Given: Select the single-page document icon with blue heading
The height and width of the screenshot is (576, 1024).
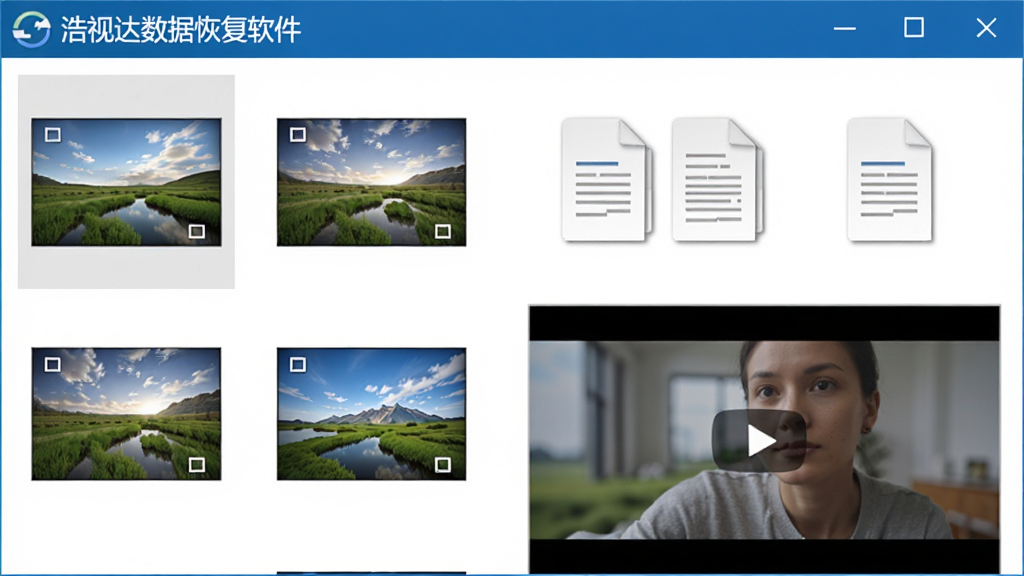Looking at the screenshot, I should 889,180.
